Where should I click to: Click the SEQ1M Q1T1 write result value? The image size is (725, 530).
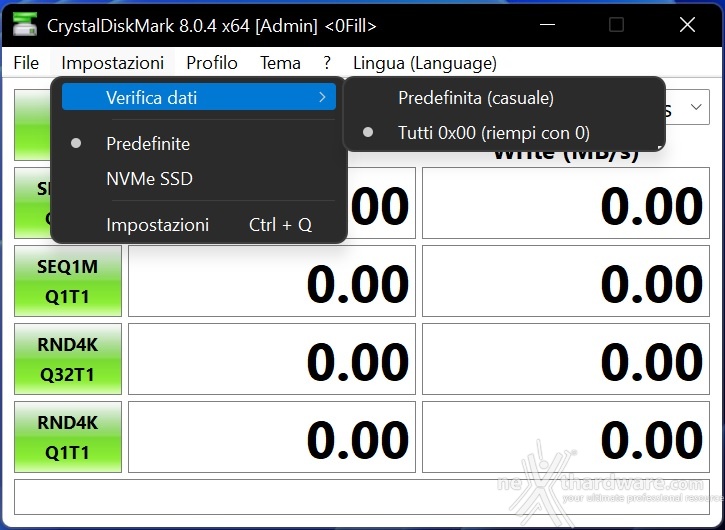pos(566,281)
